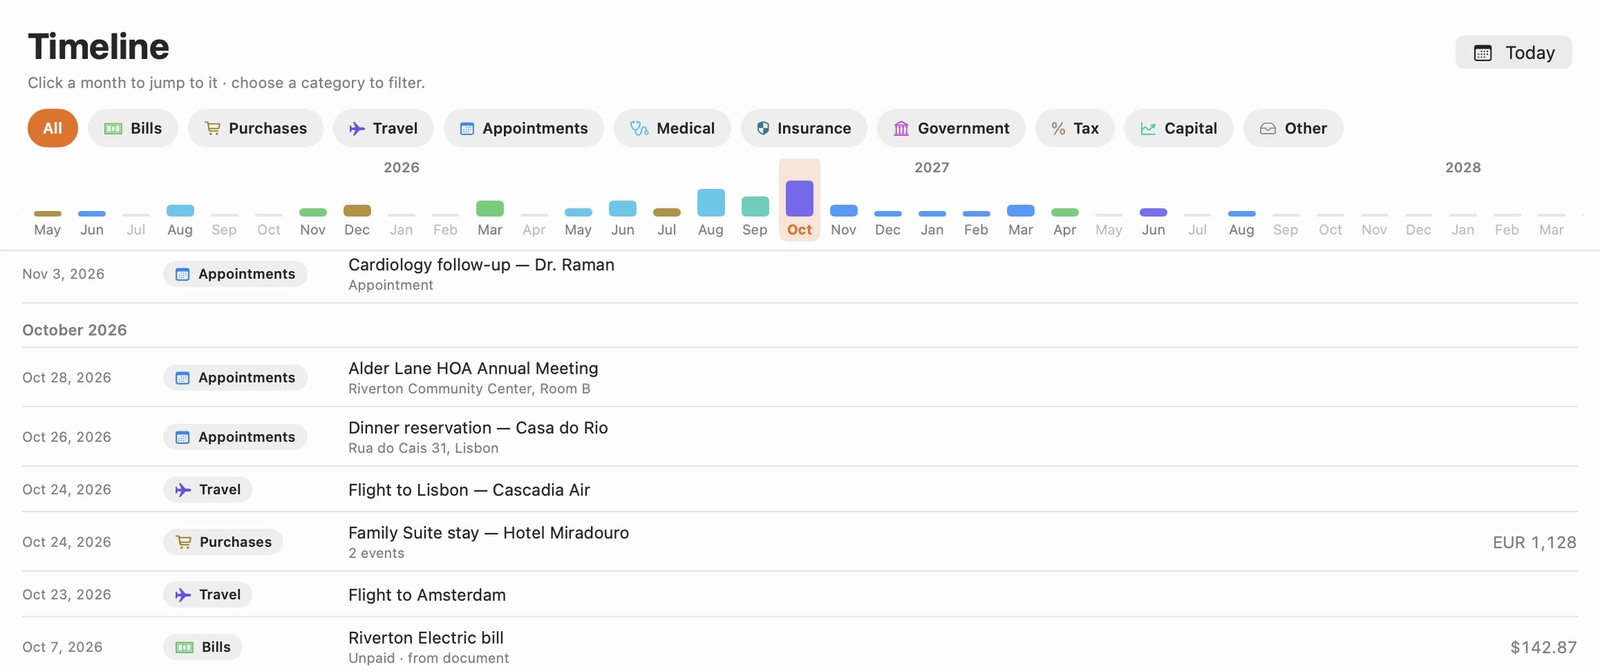Image resolution: width=1600 pixels, height=672 pixels.
Task: Jump to today with Today button
Action: point(1514,52)
